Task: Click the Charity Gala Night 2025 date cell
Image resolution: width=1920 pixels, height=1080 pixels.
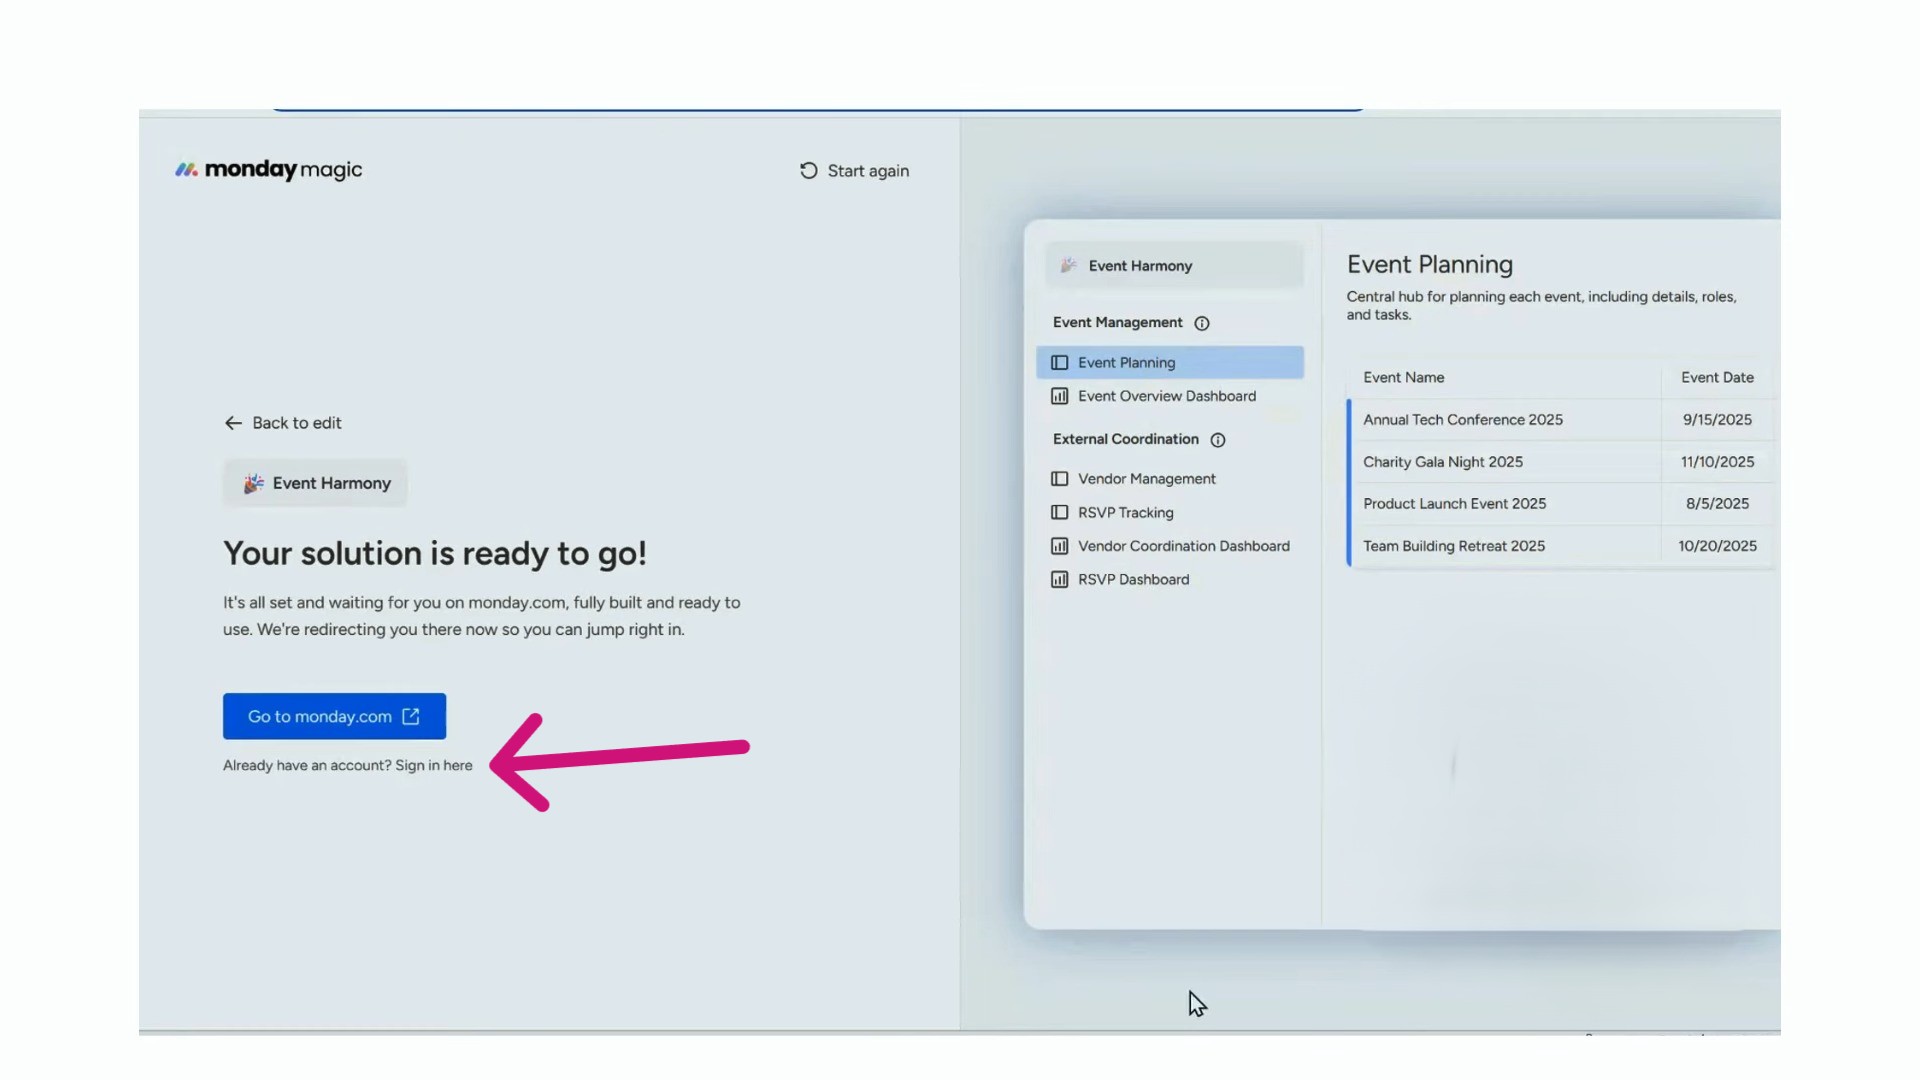Action: [1716, 462]
